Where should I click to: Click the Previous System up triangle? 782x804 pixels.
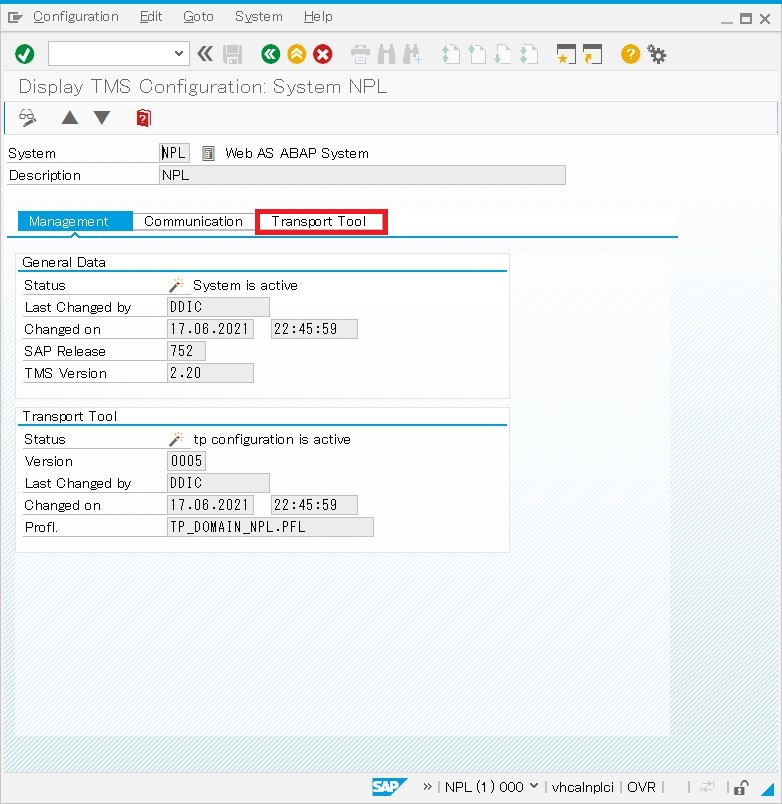(x=70, y=117)
